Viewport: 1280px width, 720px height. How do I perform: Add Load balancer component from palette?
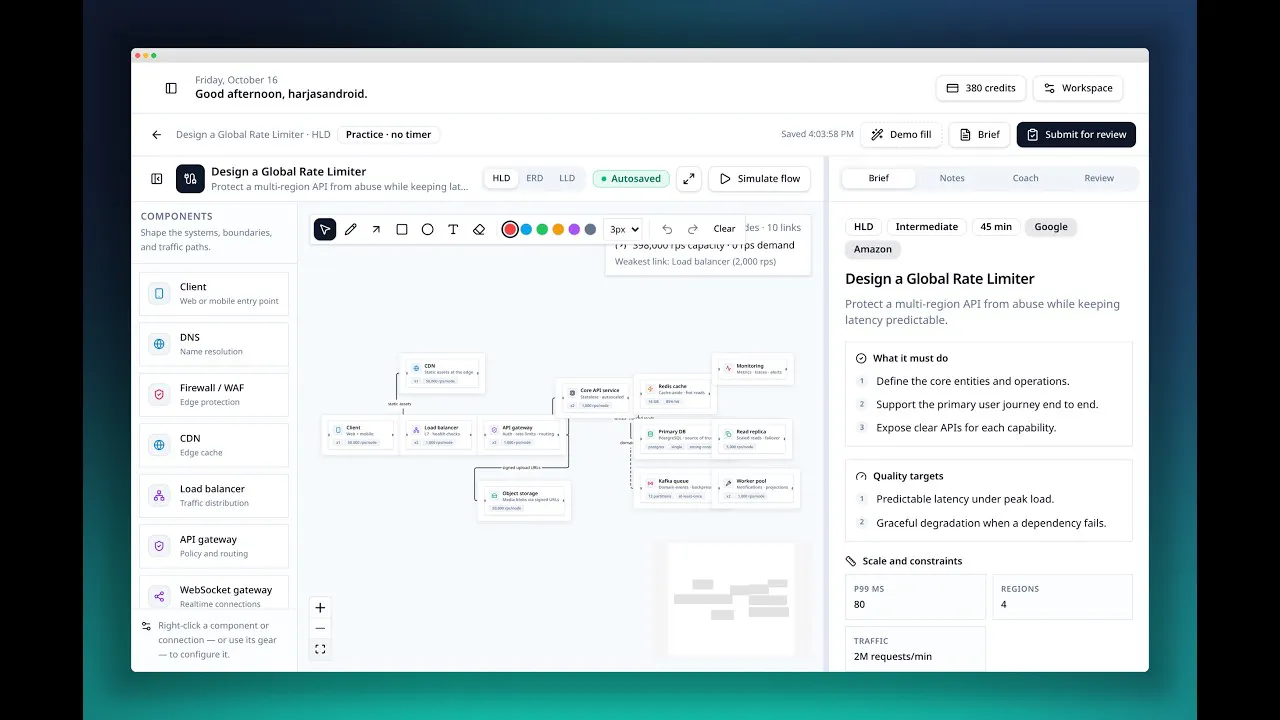214,496
